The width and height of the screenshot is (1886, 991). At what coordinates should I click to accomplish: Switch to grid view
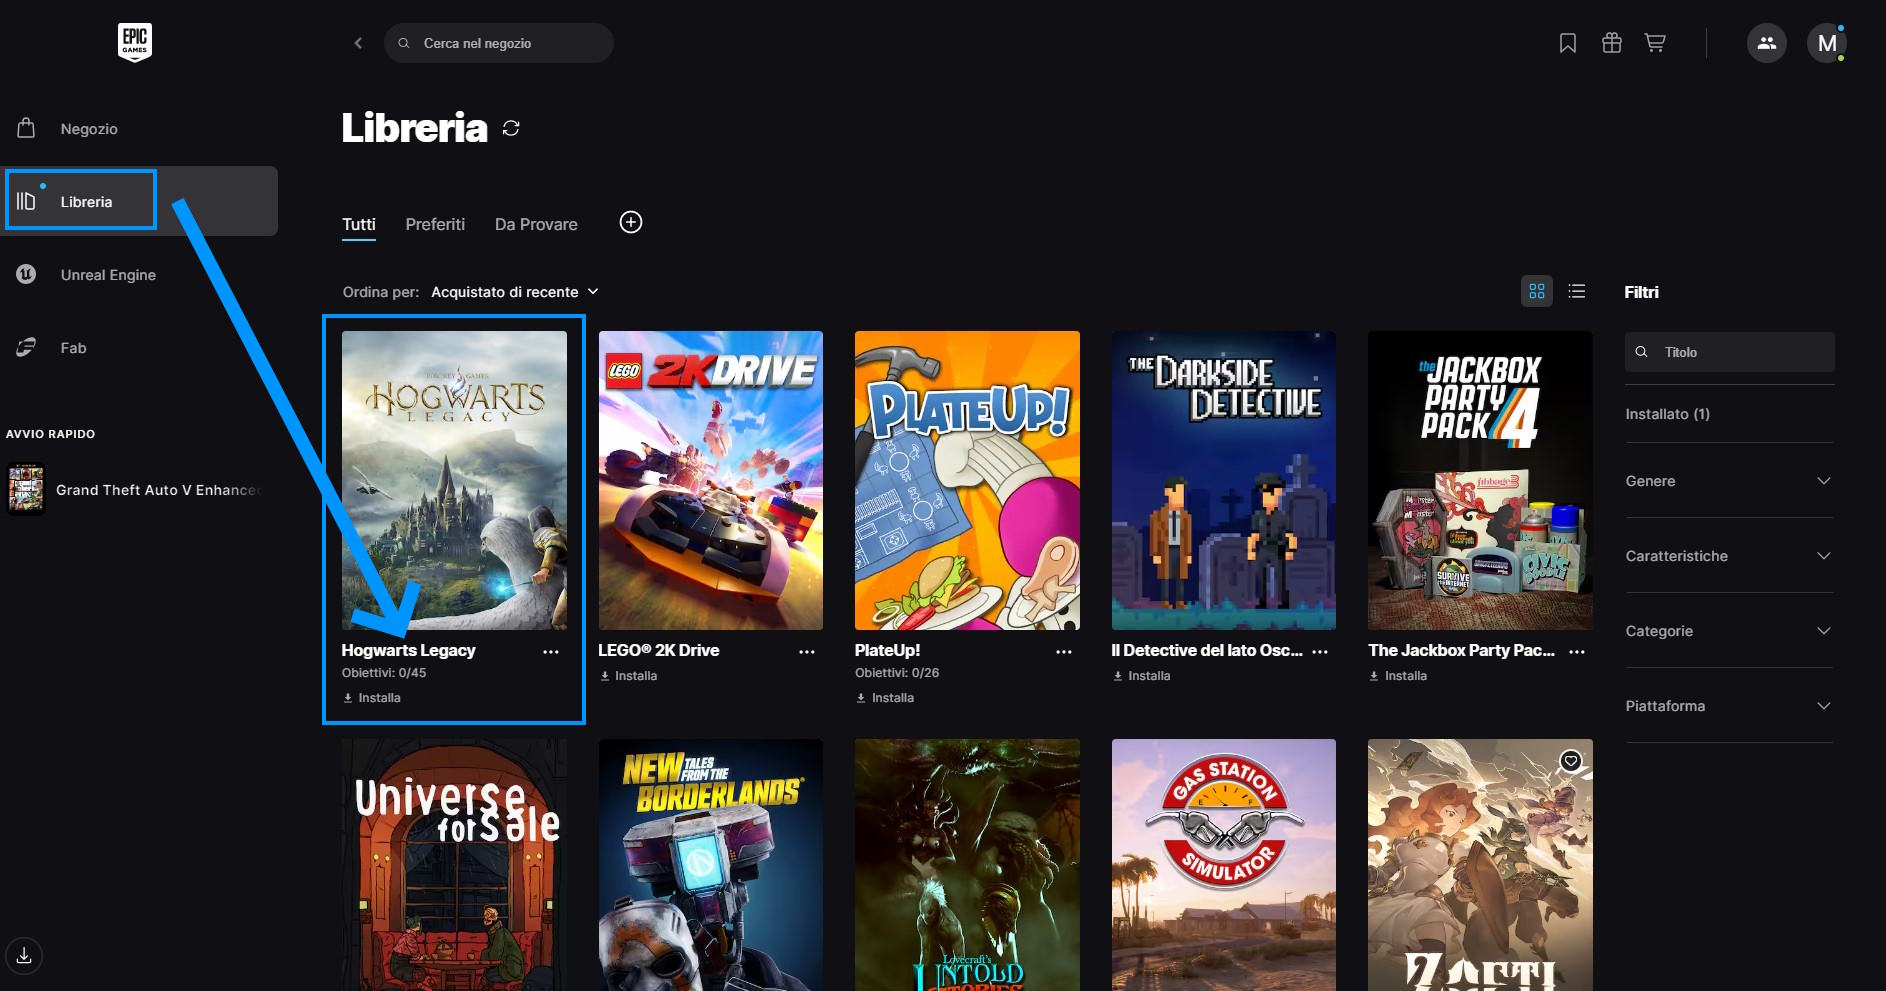[1536, 291]
